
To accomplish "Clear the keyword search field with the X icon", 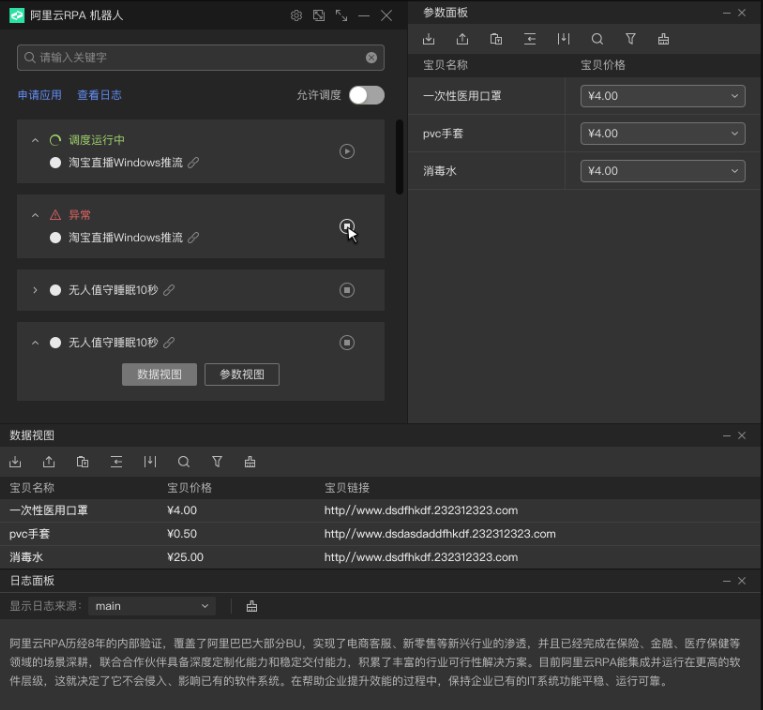I will tap(371, 58).
